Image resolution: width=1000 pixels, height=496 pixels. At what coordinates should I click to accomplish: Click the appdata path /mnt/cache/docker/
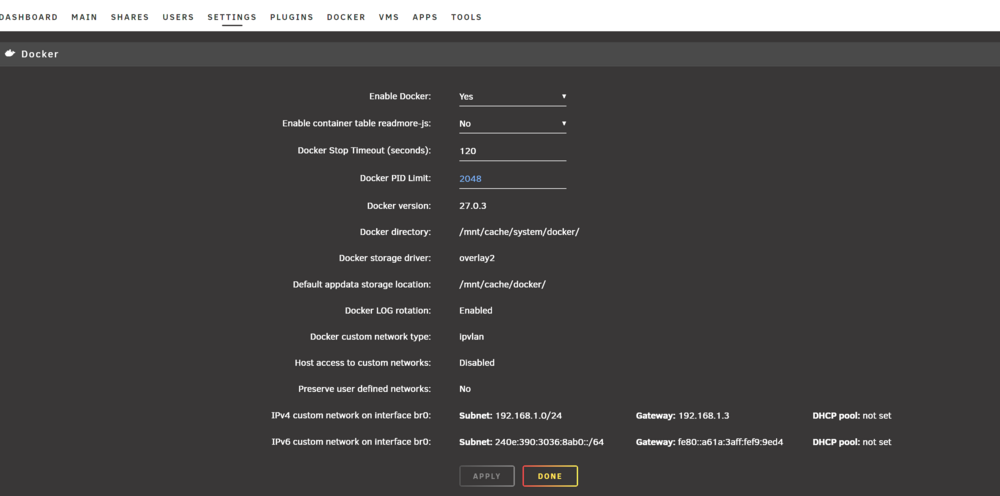(x=503, y=284)
